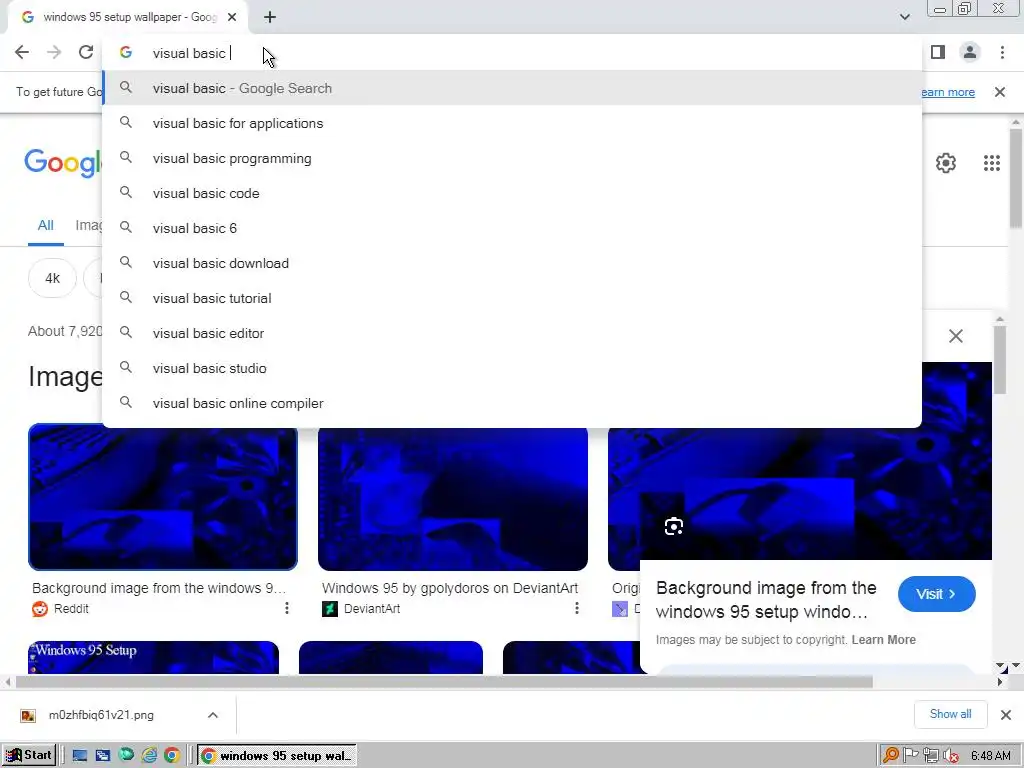Open more options for DeviantArt result

click(x=577, y=609)
